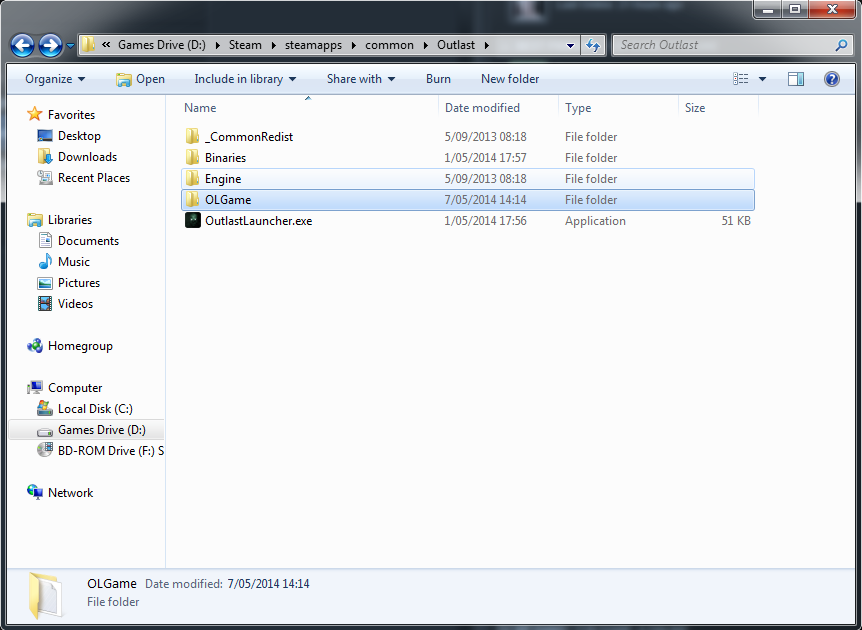Viewport: 862px width, 630px height.
Task: Click the Favorites star in navigation pane
Action: (35, 114)
